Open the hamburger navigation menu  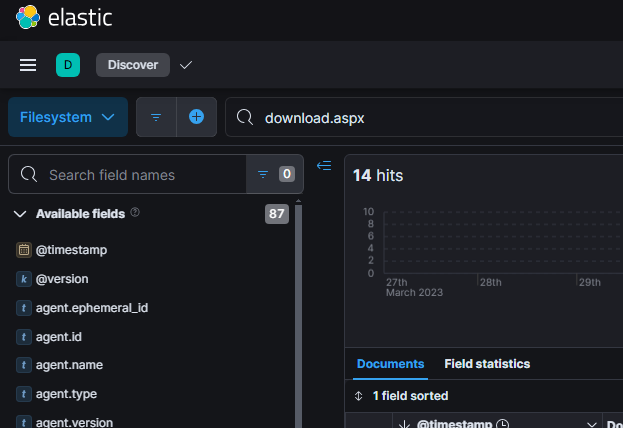point(28,65)
